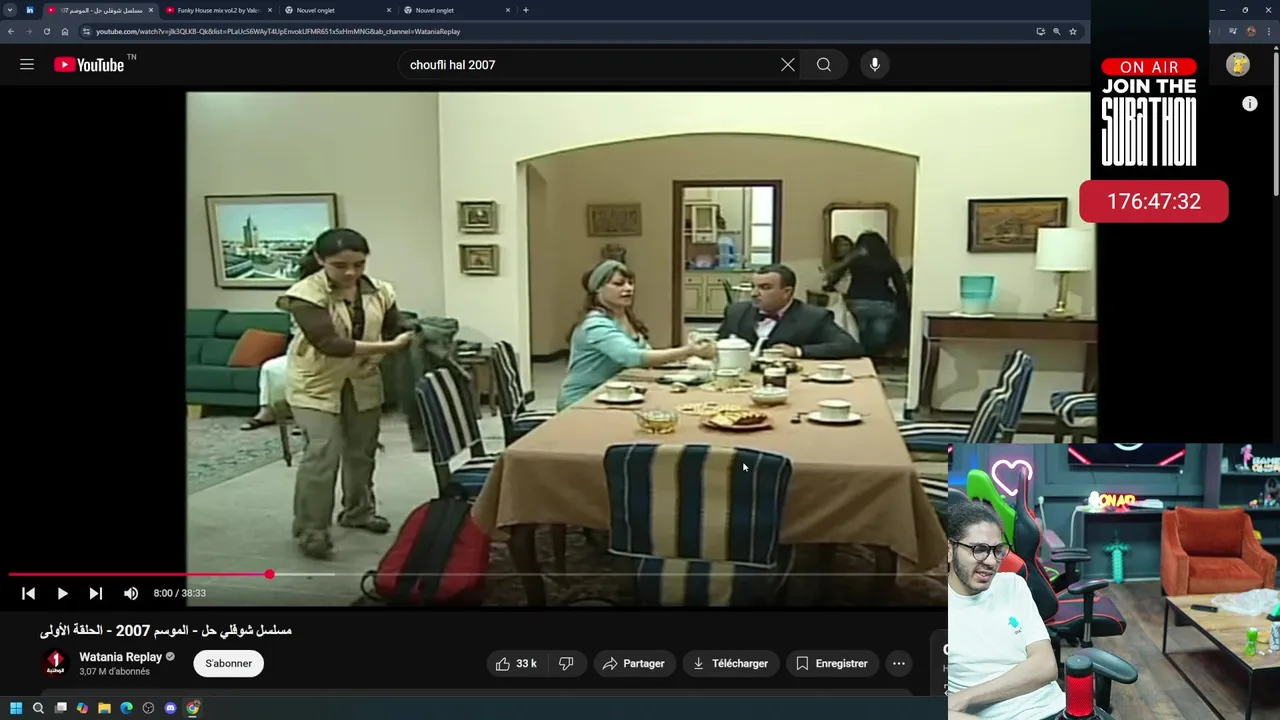The width and height of the screenshot is (1280, 720).
Task: Switch to Funky House mix tab
Action: [218, 10]
